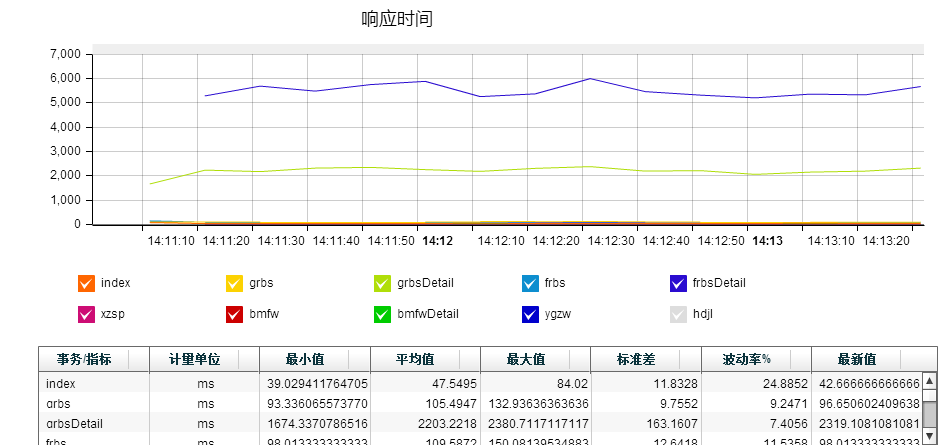Click the 平均值 column header

click(425, 360)
